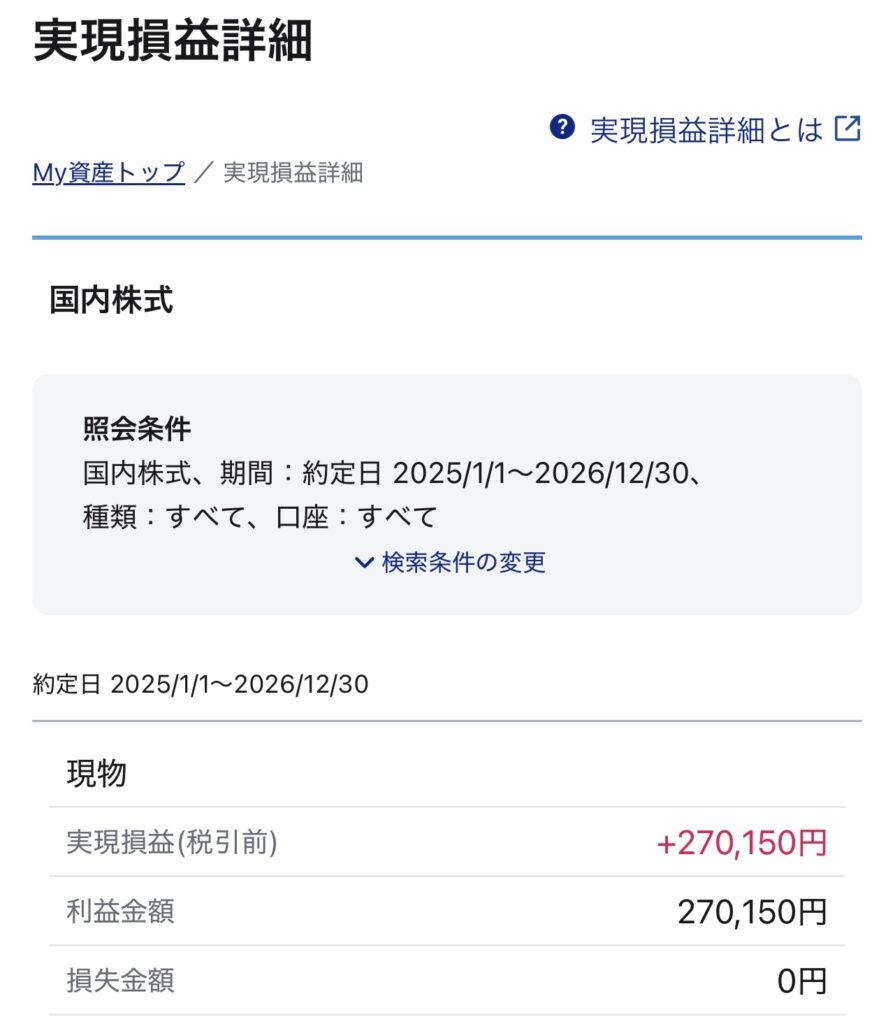Click the 実現損益詳細 page title heading
Screen dimensions: 895x1024
[x=173, y=42]
